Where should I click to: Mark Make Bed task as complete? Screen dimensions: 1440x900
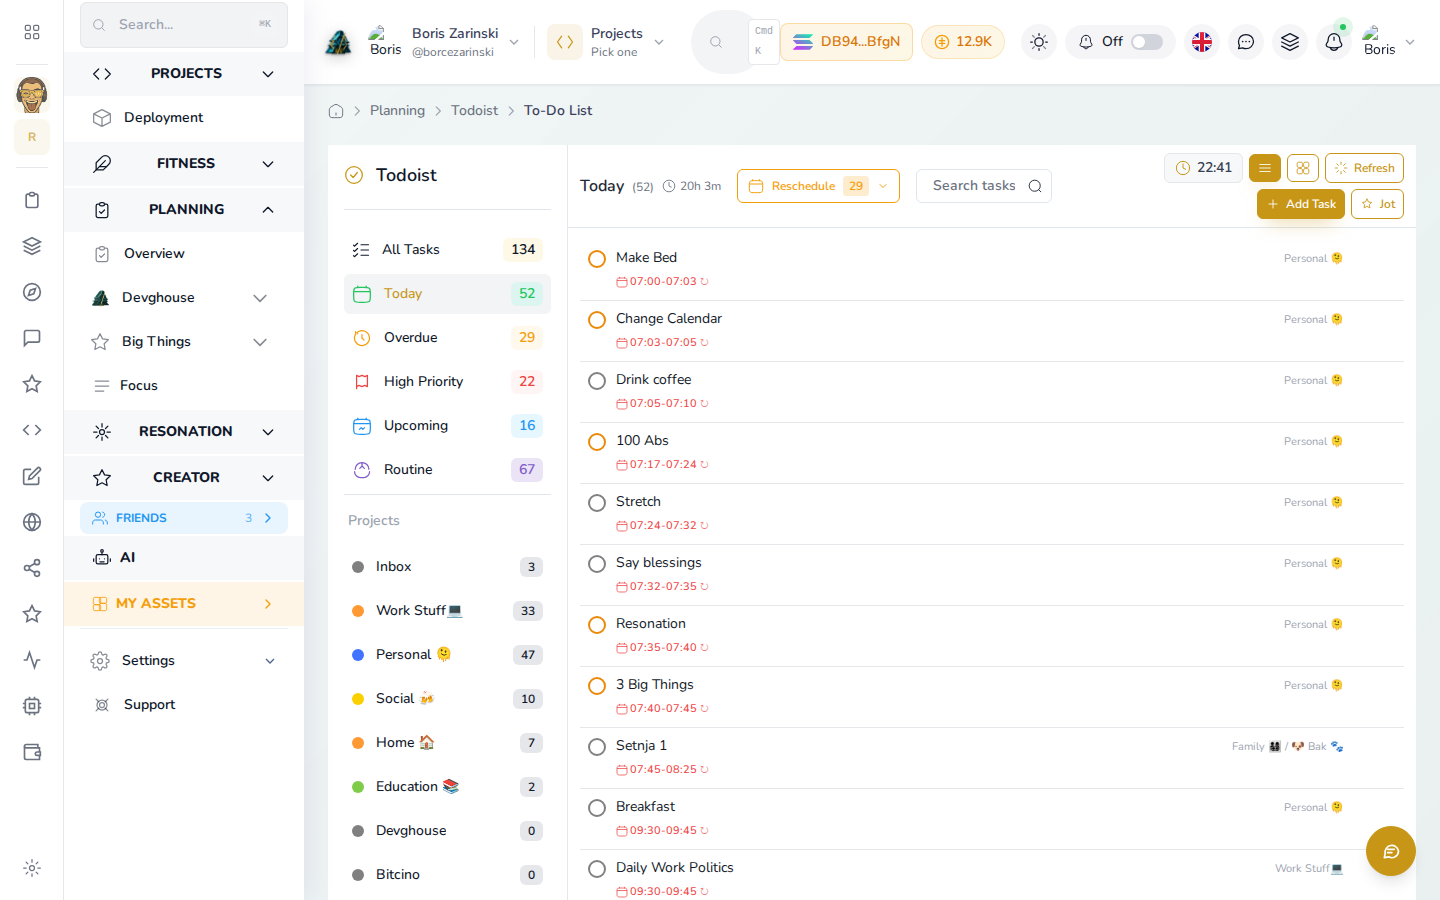coord(597,259)
